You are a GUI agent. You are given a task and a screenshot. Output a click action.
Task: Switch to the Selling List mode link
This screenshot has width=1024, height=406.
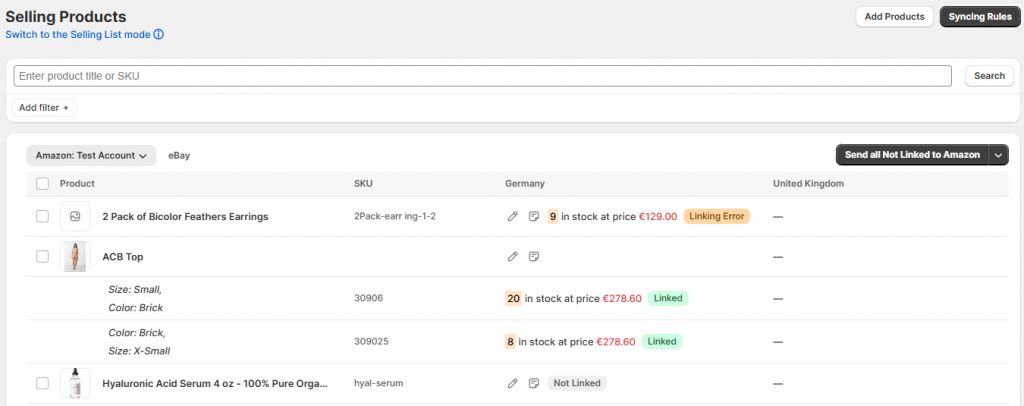click(x=77, y=34)
